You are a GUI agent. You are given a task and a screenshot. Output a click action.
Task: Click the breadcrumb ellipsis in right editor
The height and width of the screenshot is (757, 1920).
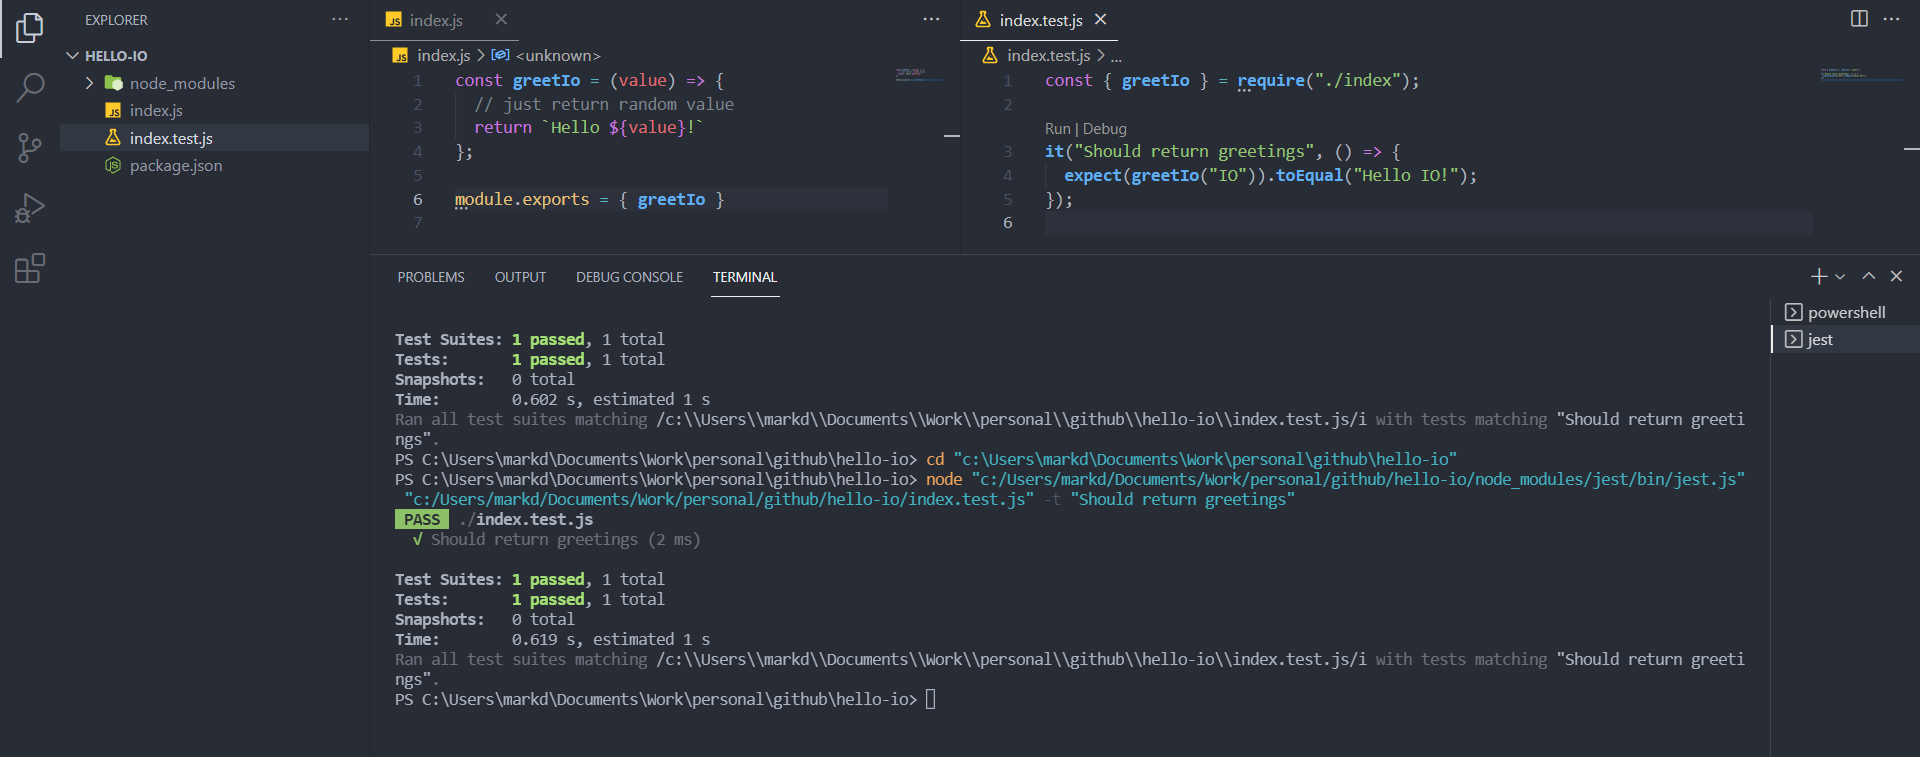[x=1116, y=56]
